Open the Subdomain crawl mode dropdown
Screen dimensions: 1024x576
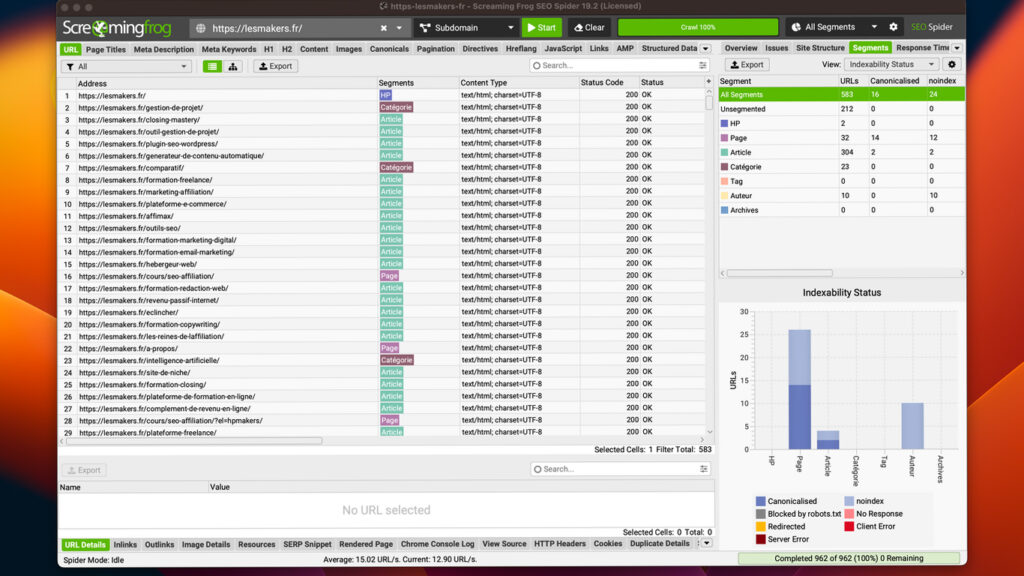[x=467, y=27]
